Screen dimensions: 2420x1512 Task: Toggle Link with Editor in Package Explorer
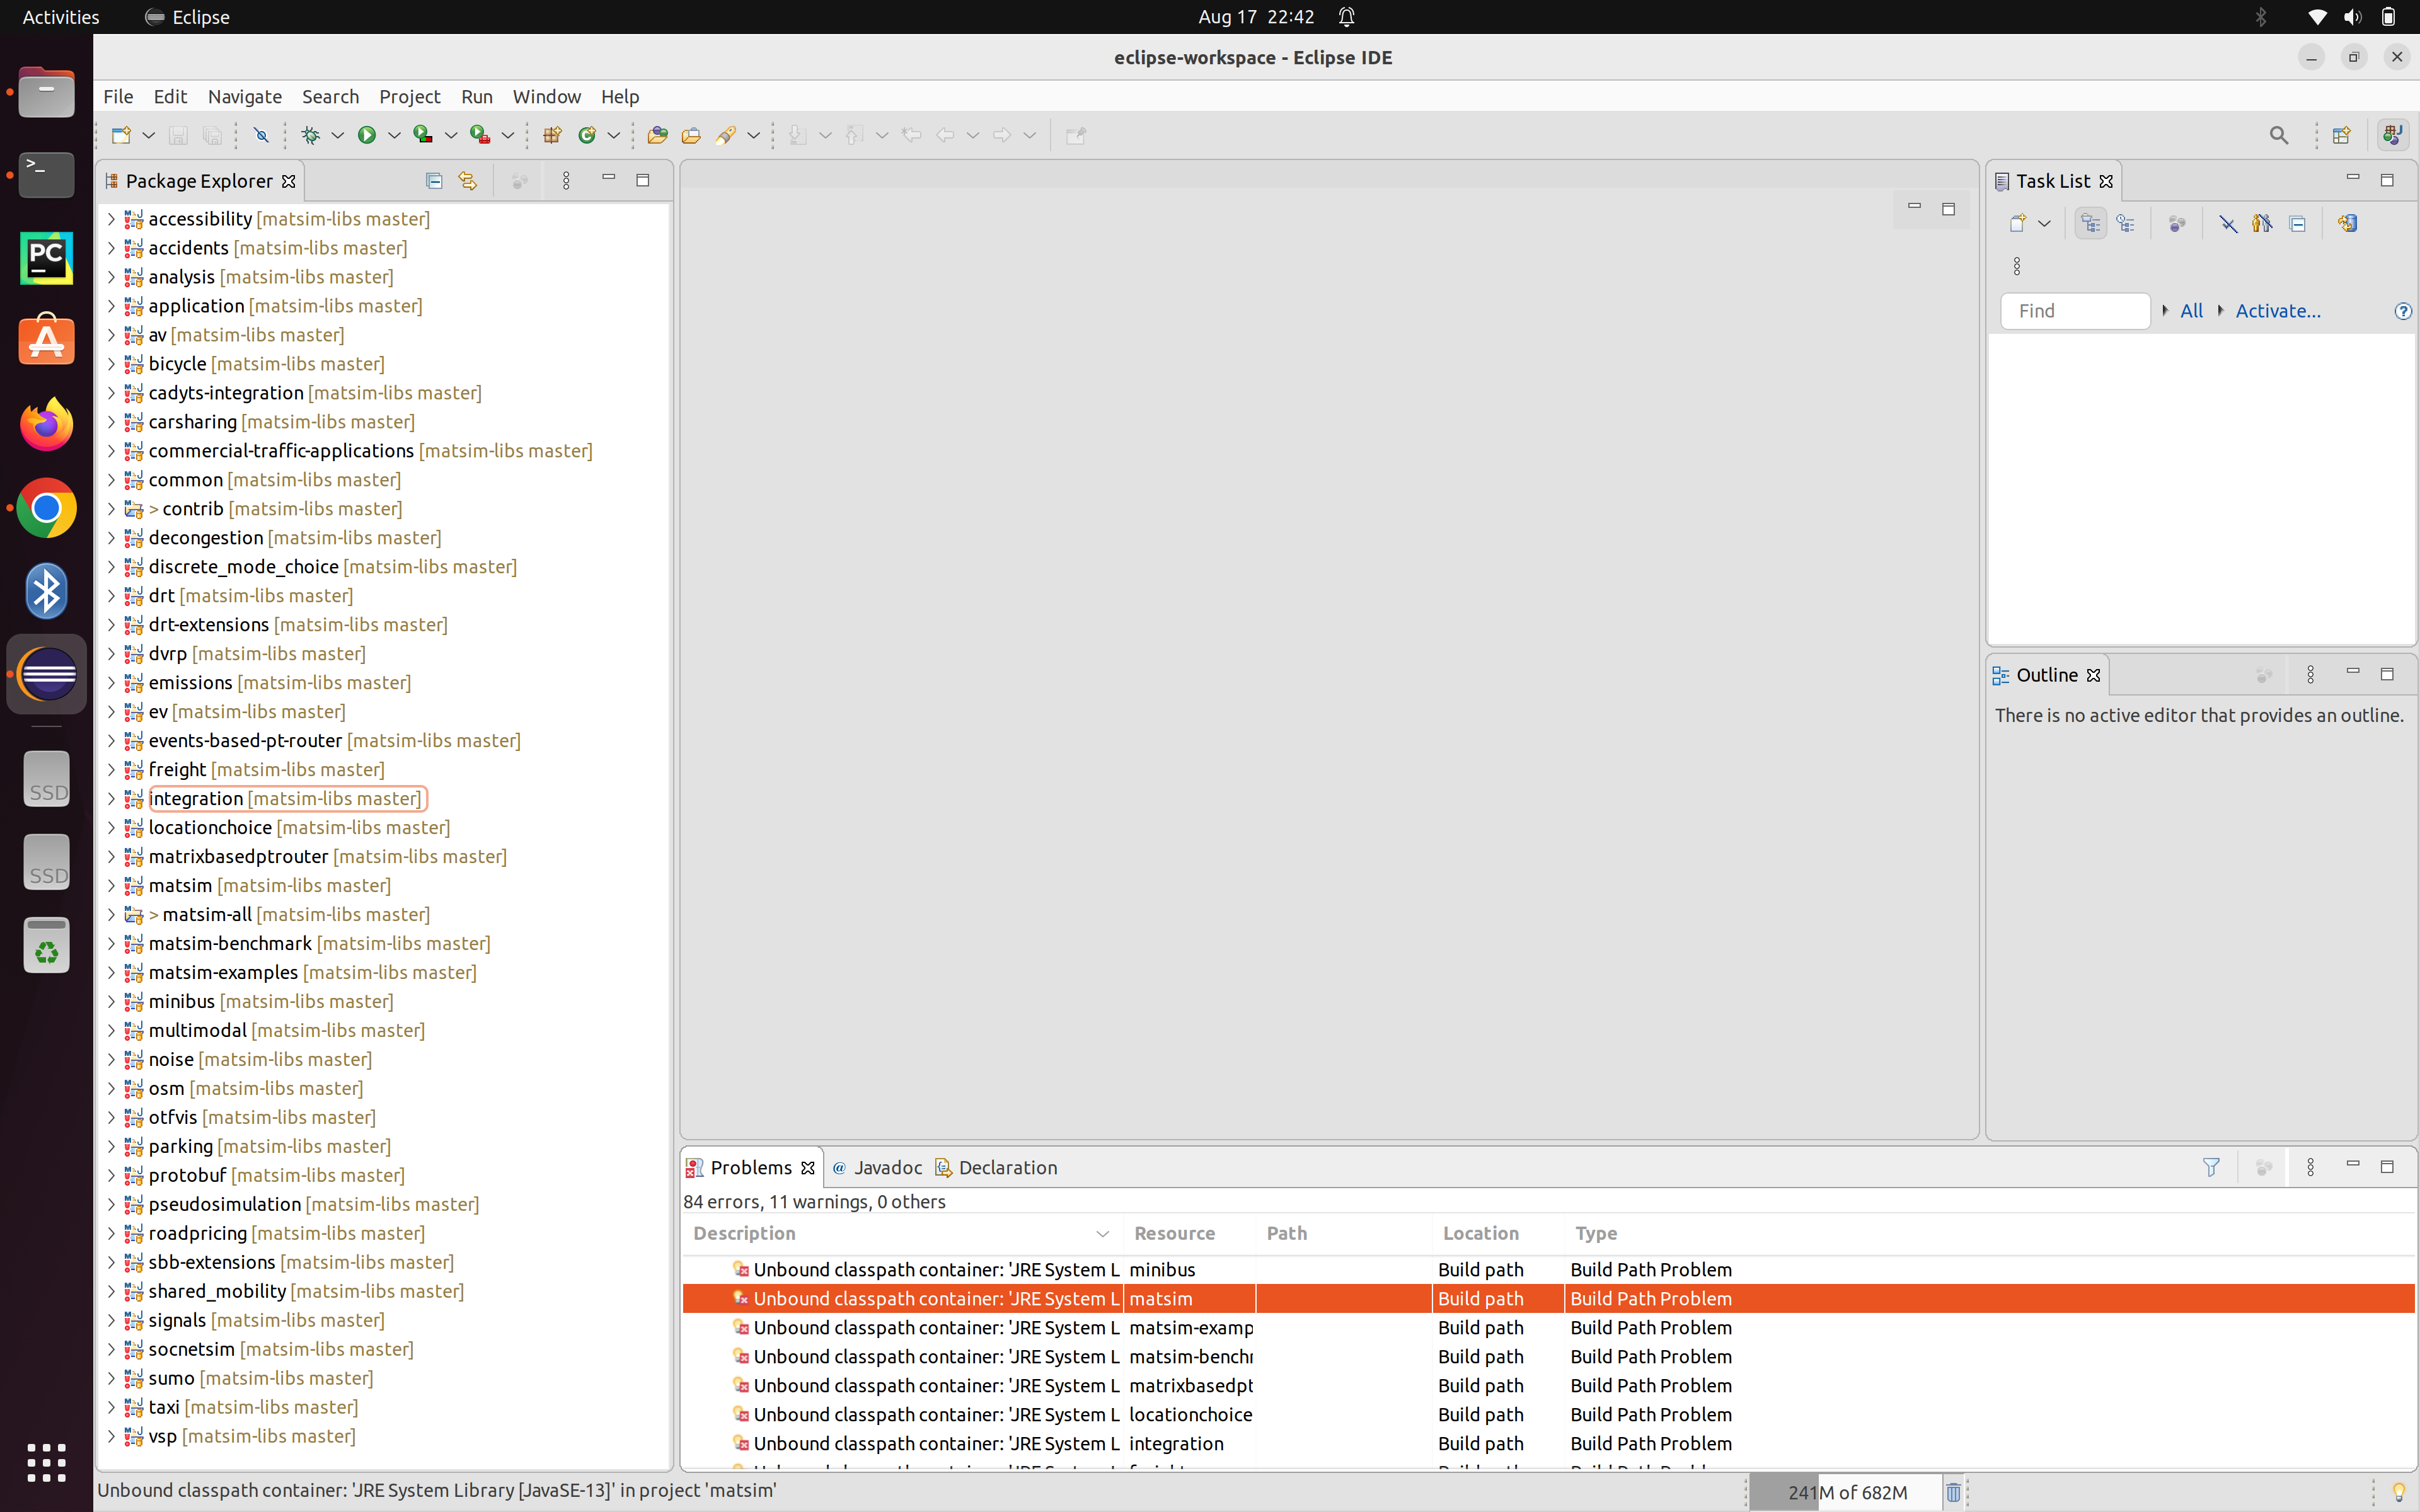(x=467, y=180)
